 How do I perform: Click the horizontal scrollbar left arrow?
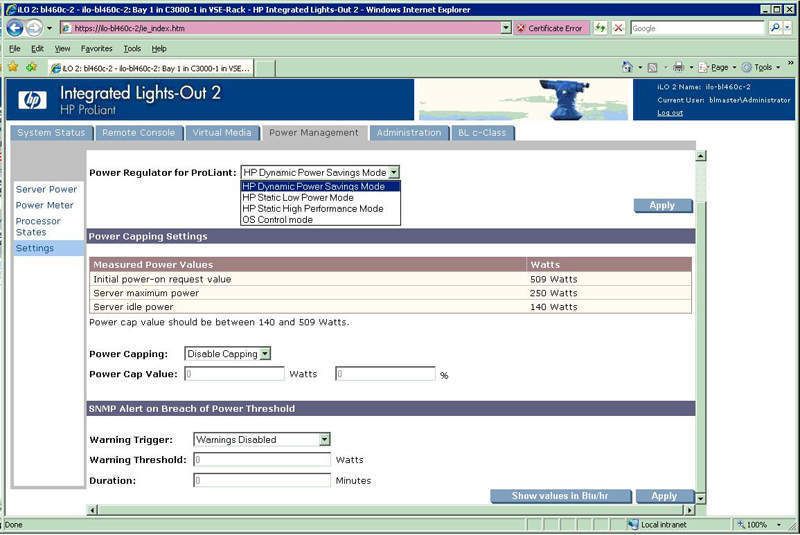coord(92,509)
